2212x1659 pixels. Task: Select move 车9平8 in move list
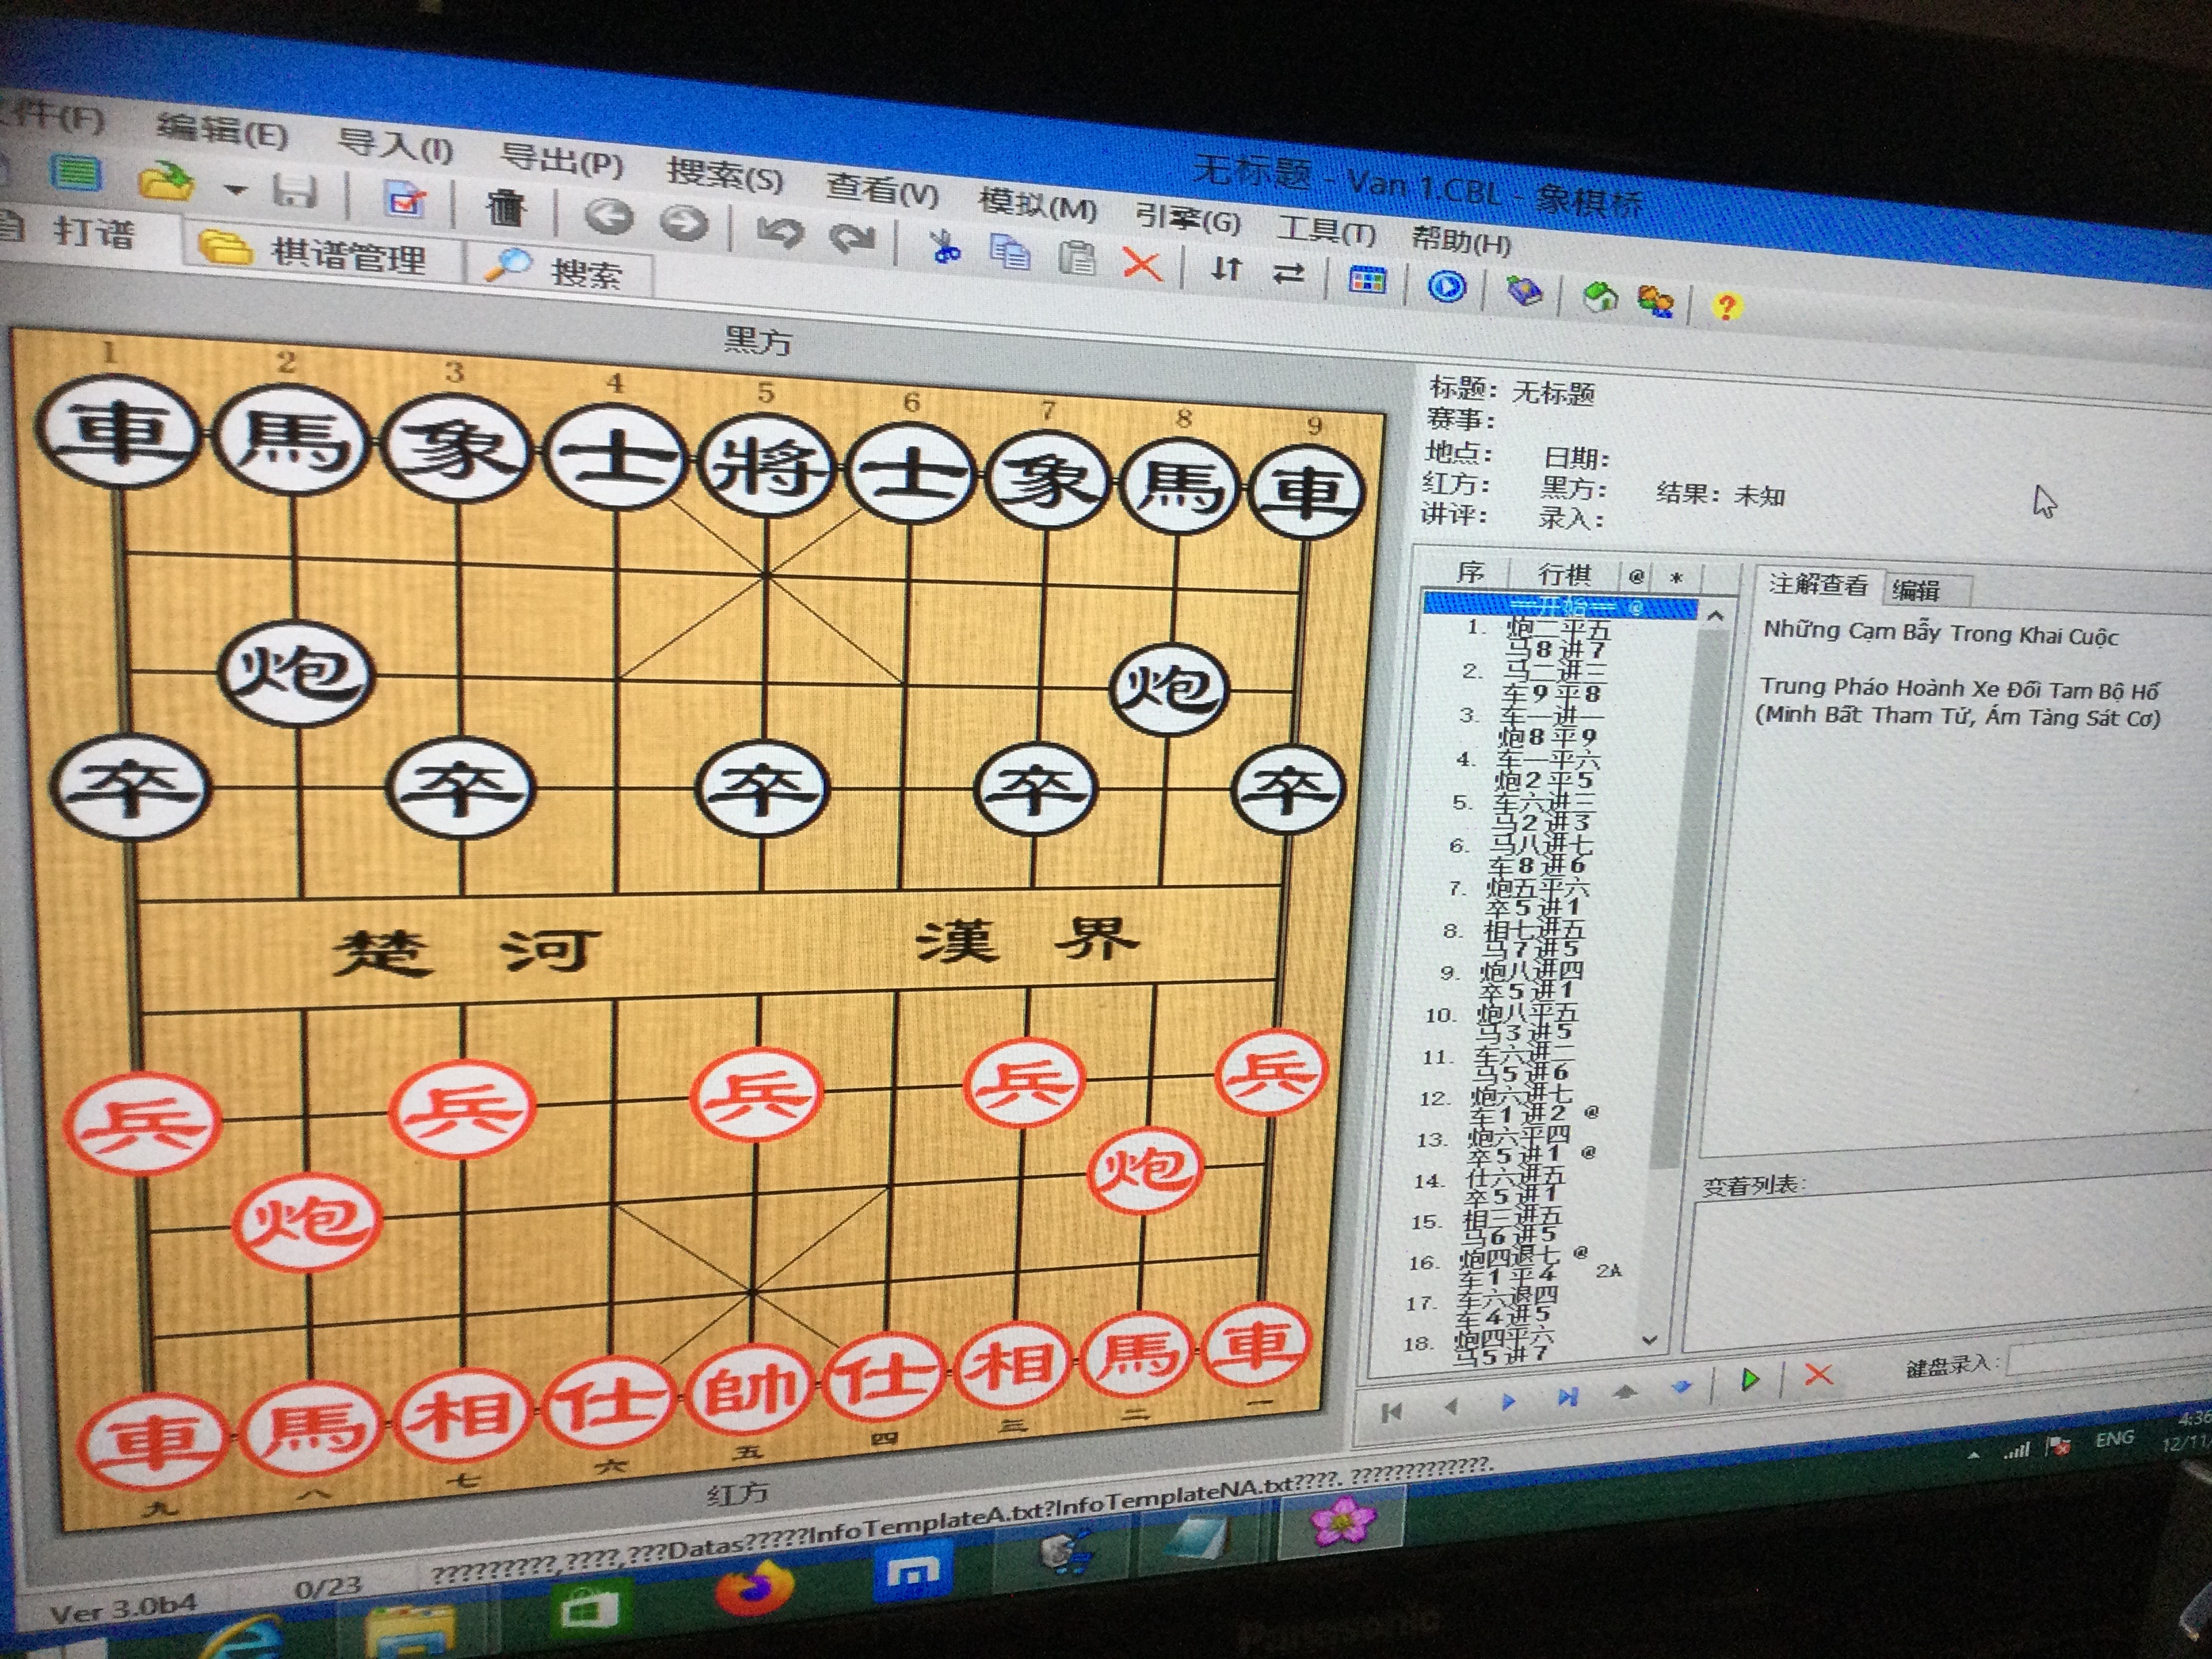pos(1551,693)
